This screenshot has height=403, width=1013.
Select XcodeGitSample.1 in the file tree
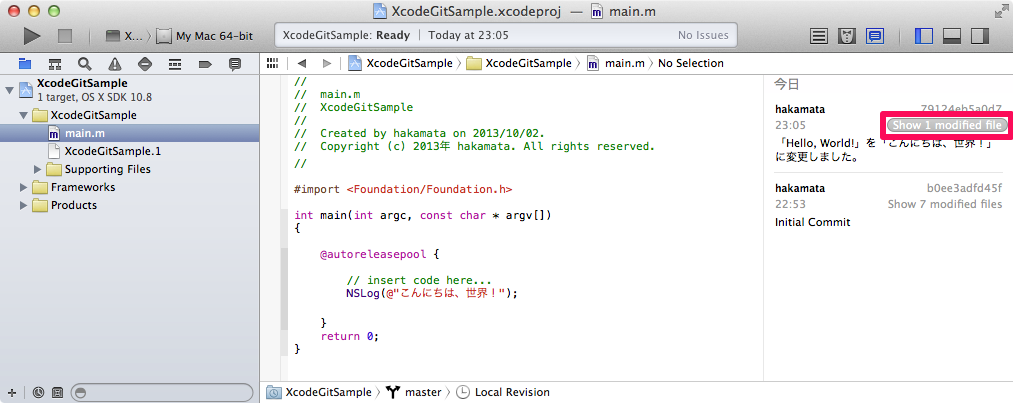[x=112, y=151]
